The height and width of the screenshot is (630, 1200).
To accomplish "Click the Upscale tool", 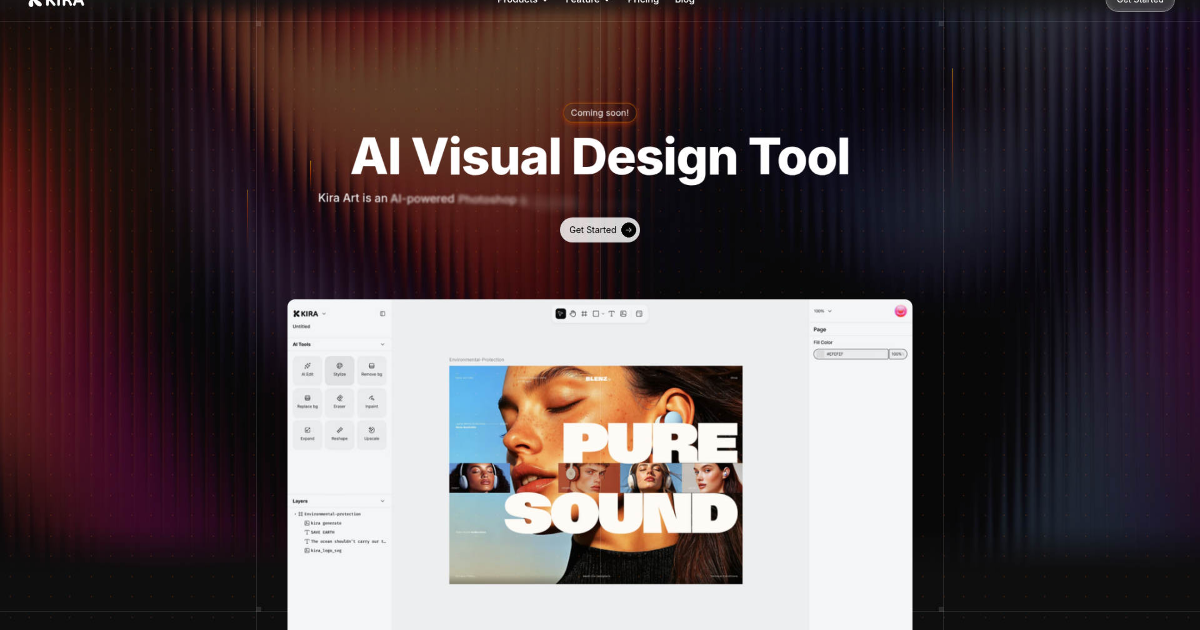I will click(x=372, y=434).
